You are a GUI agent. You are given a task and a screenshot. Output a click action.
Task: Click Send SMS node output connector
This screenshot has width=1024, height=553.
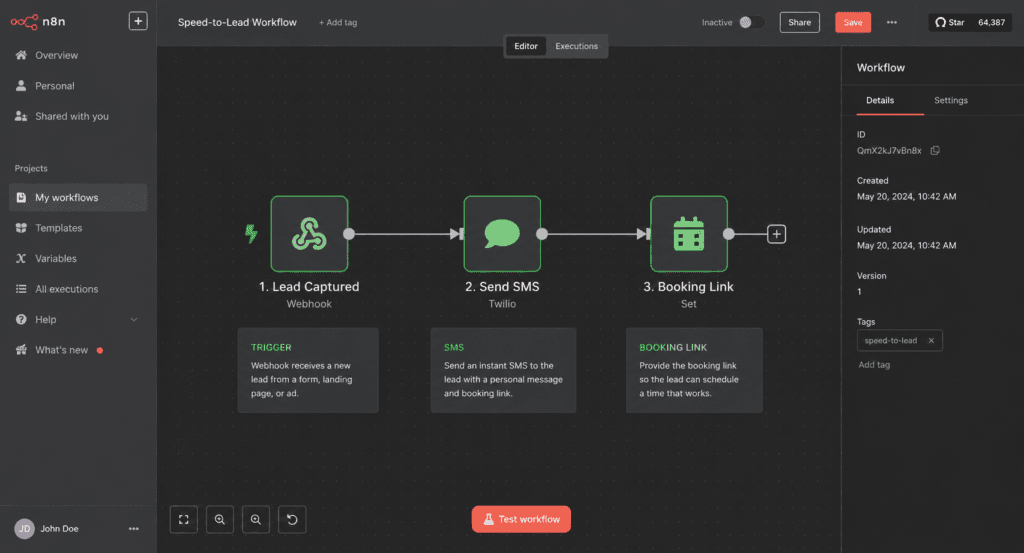click(x=542, y=234)
